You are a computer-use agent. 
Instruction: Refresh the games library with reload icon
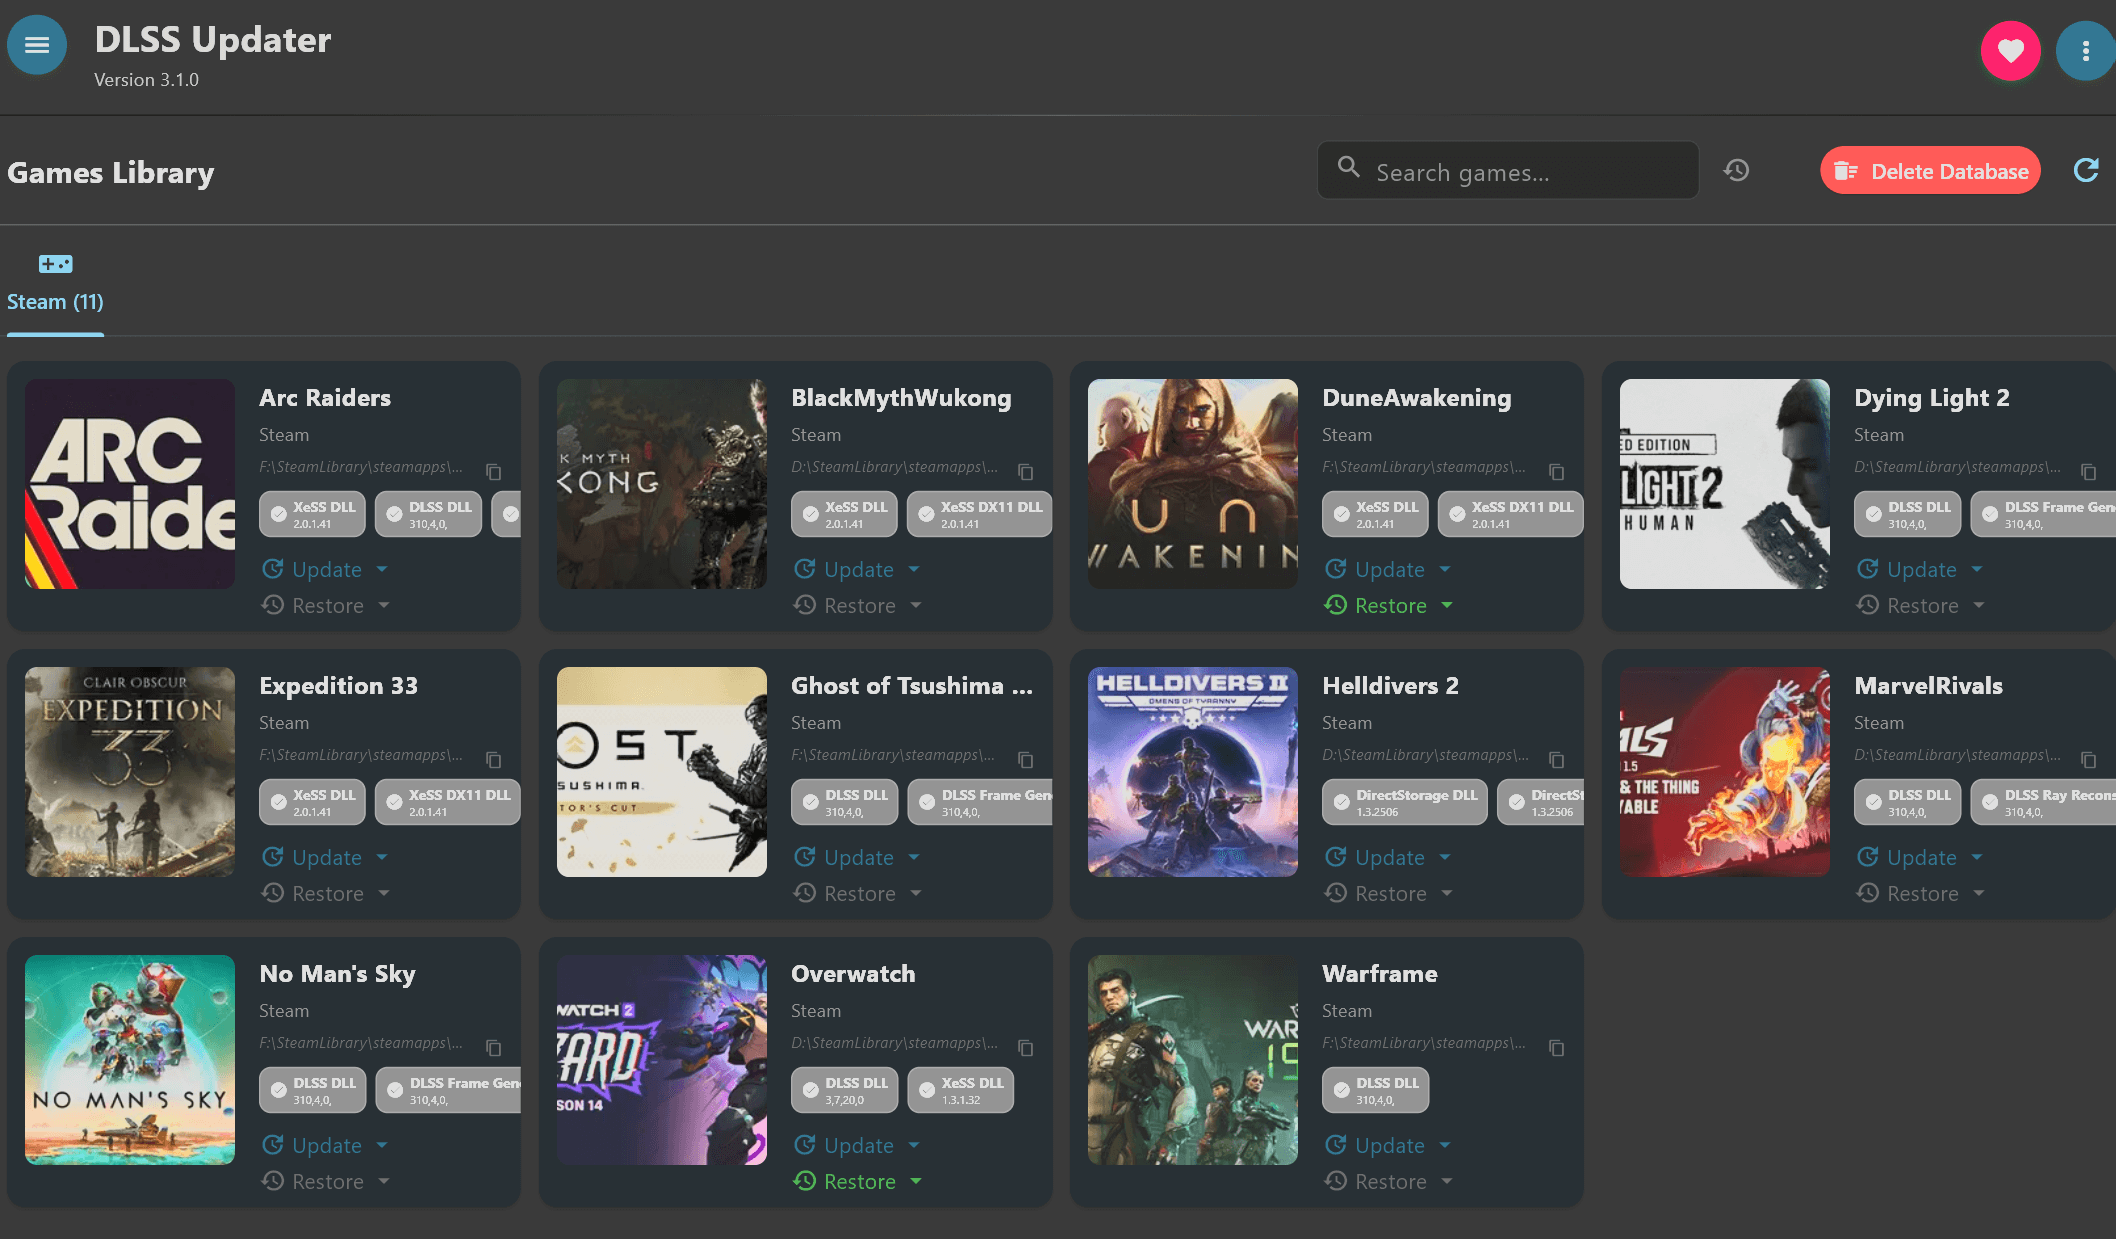[2086, 170]
